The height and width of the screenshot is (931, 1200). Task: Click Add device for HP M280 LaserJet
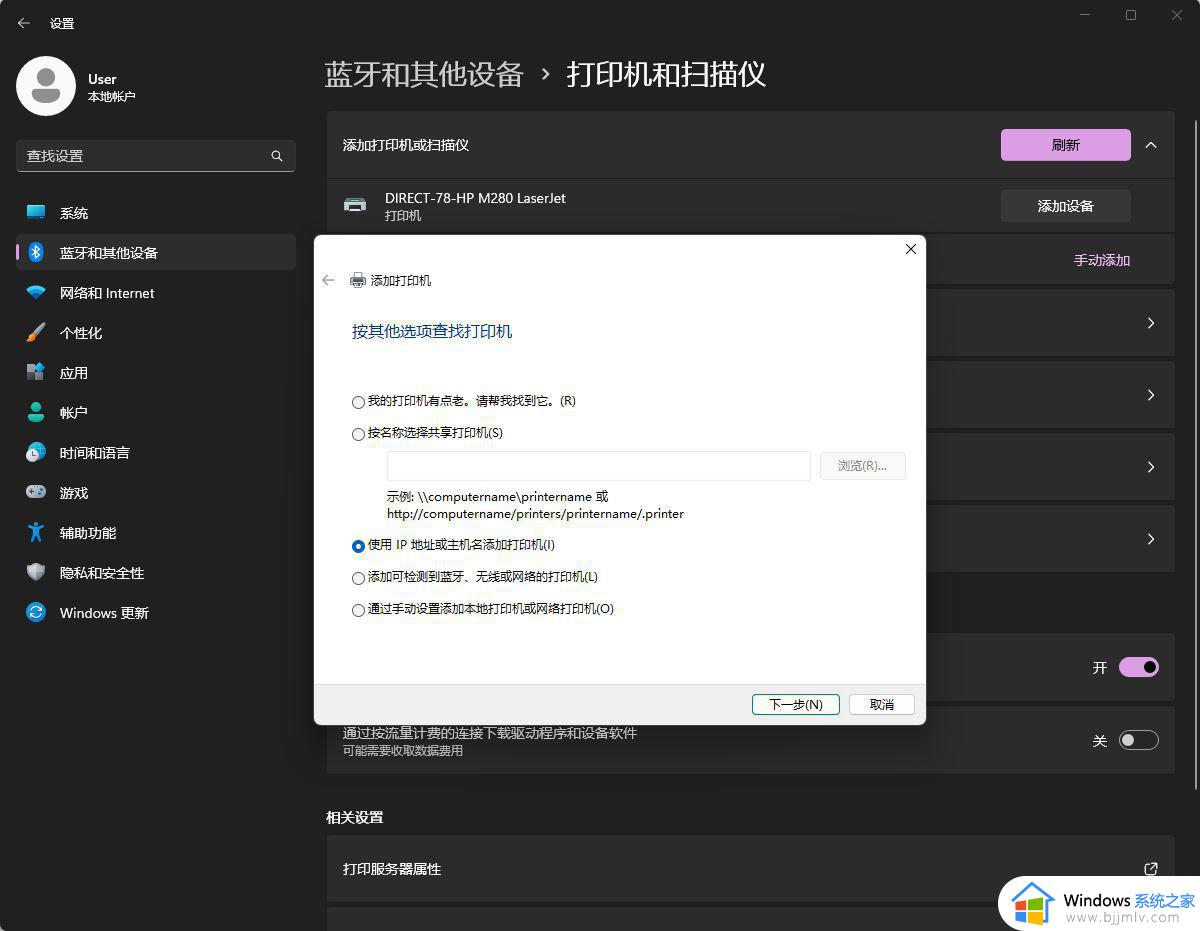pos(1066,206)
